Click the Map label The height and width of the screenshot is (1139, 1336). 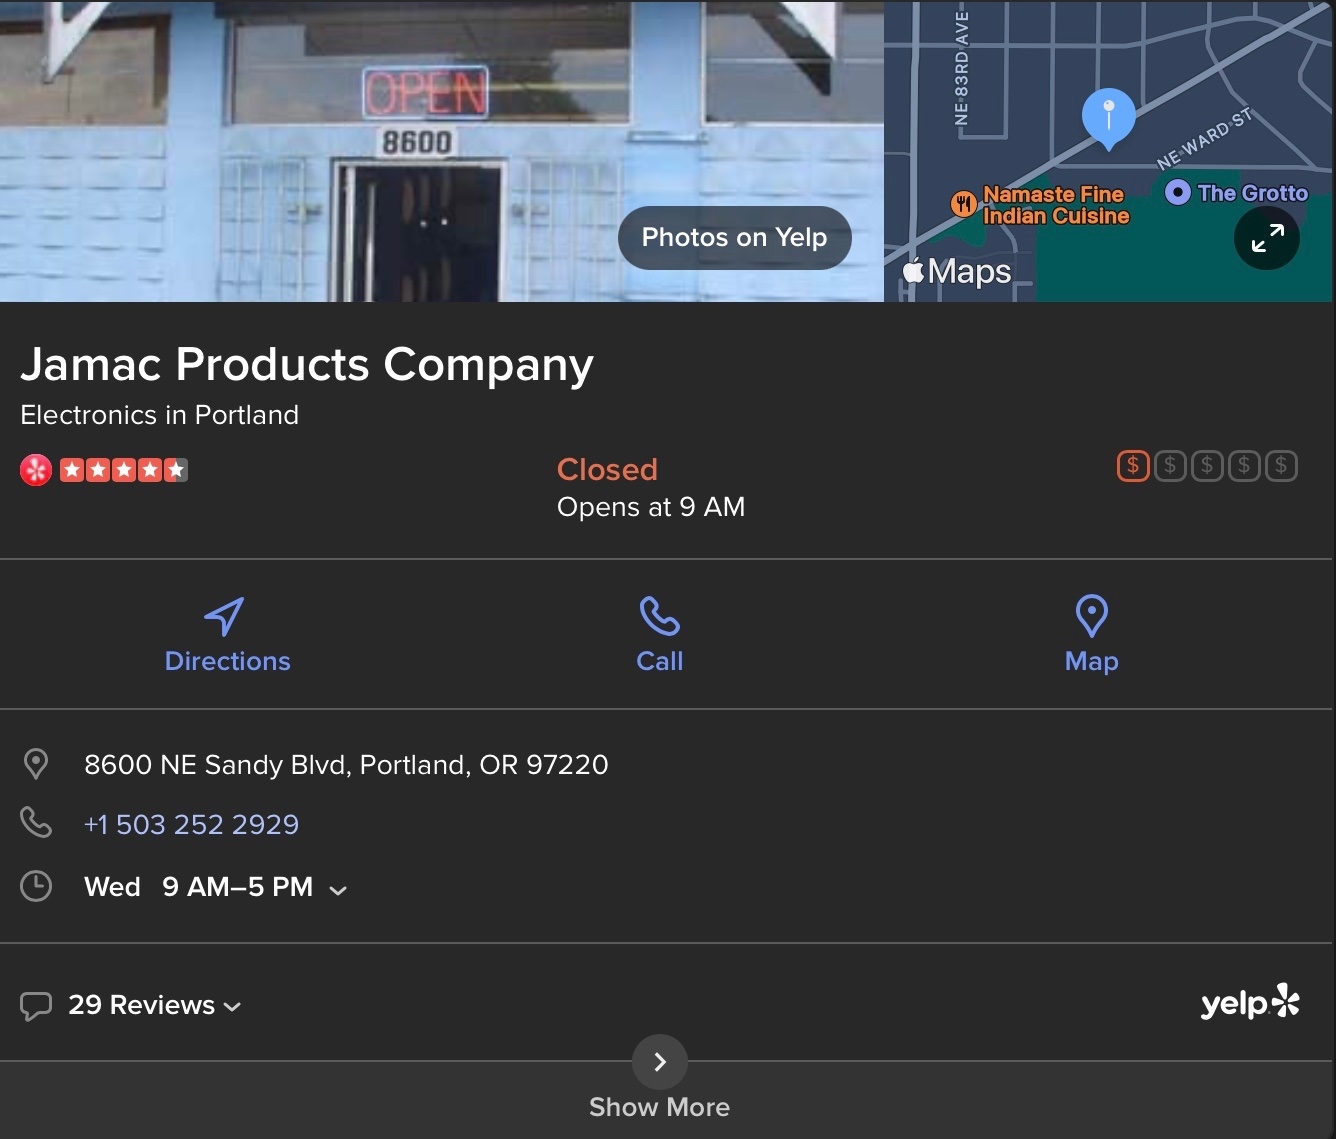pyautogui.click(x=1092, y=661)
